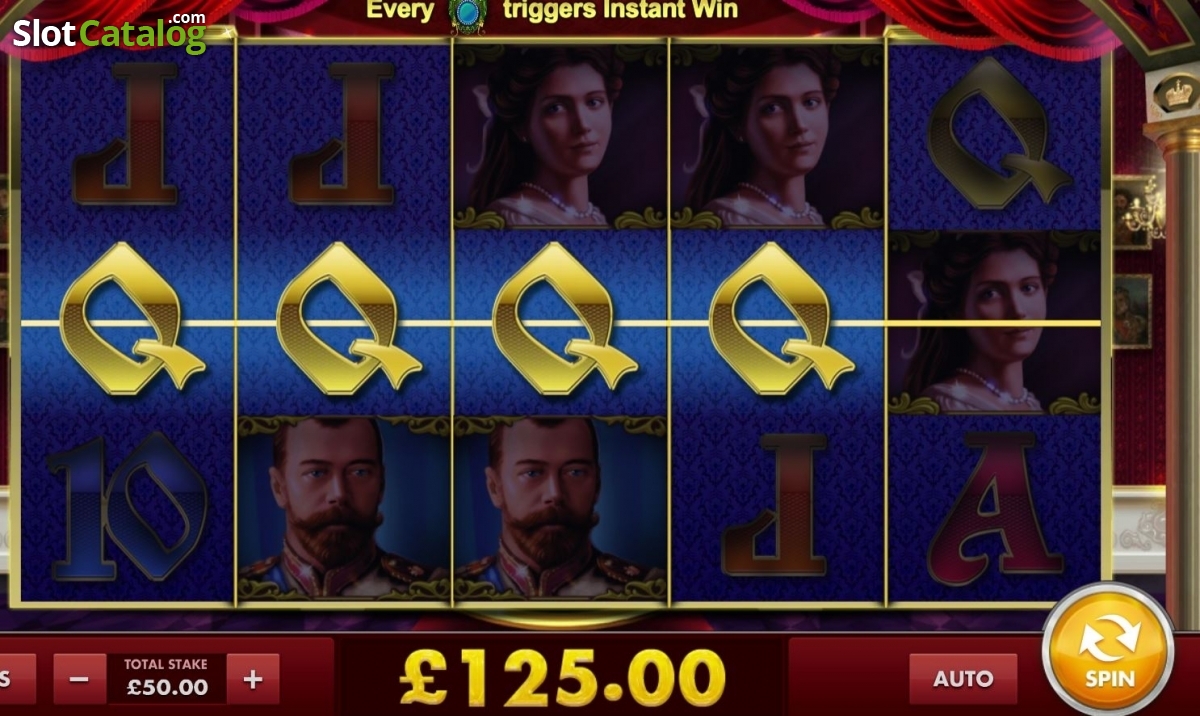Click the lady portrait on fifth reel
The image size is (1200, 716).
coord(996,323)
